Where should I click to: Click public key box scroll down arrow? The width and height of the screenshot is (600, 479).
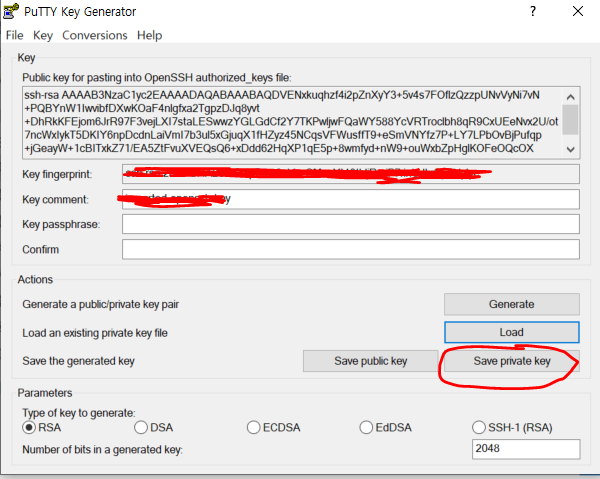coord(571,149)
